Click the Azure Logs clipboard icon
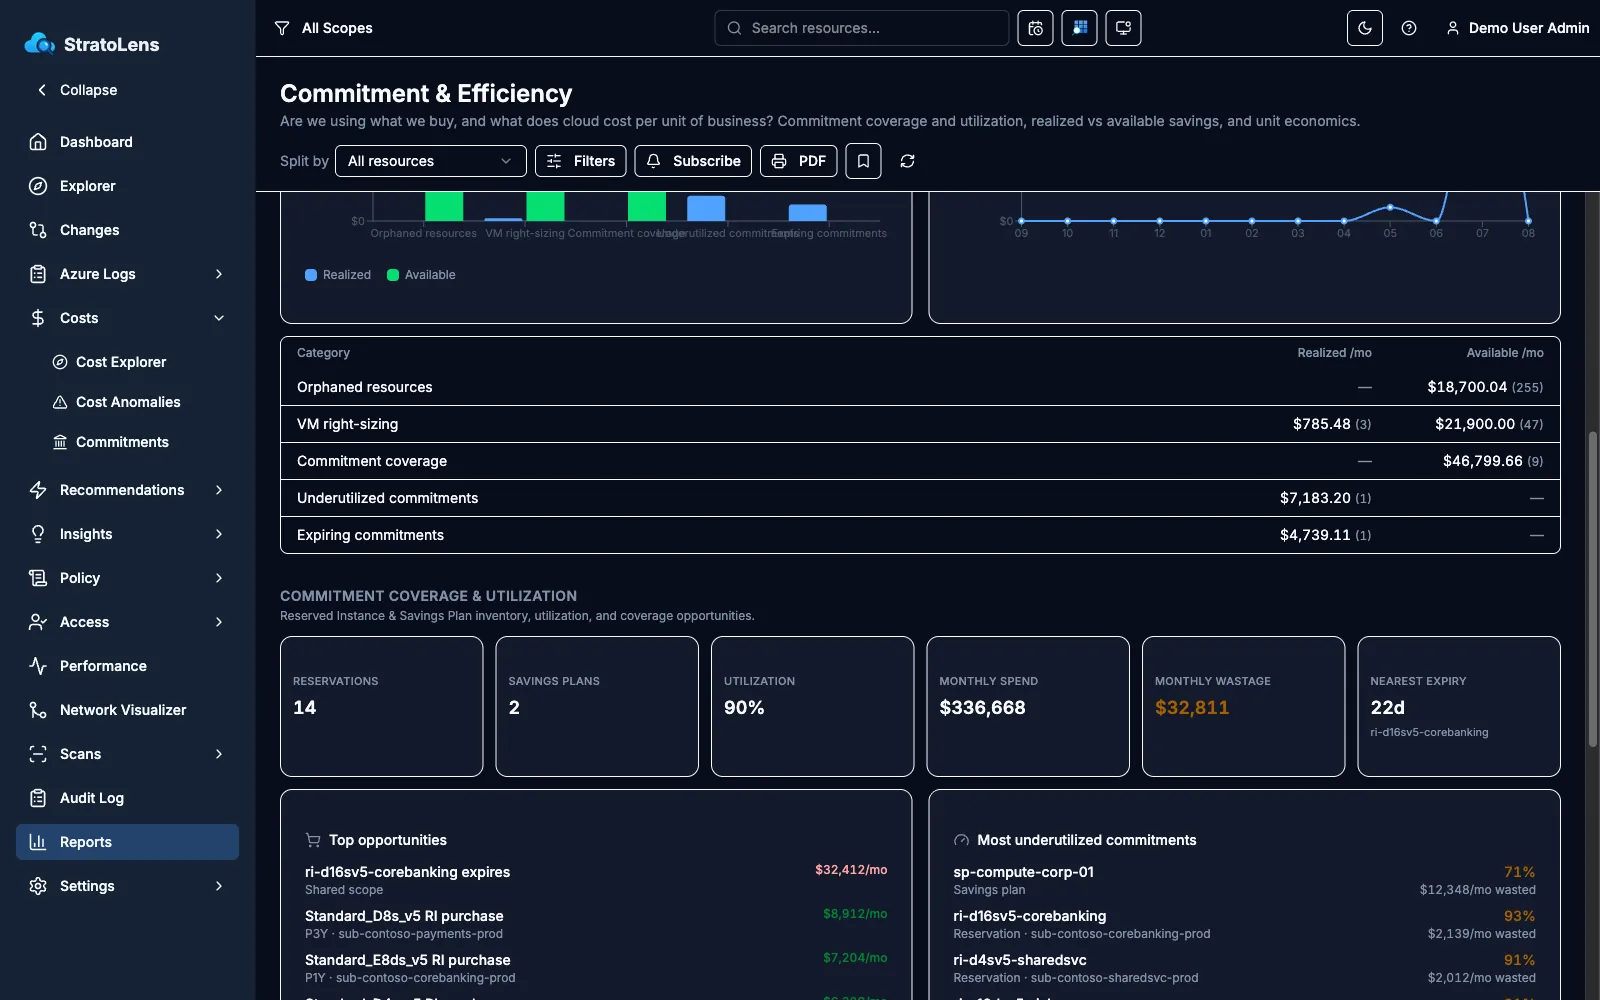This screenshot has width=1600, height=1000. point(38,274)
